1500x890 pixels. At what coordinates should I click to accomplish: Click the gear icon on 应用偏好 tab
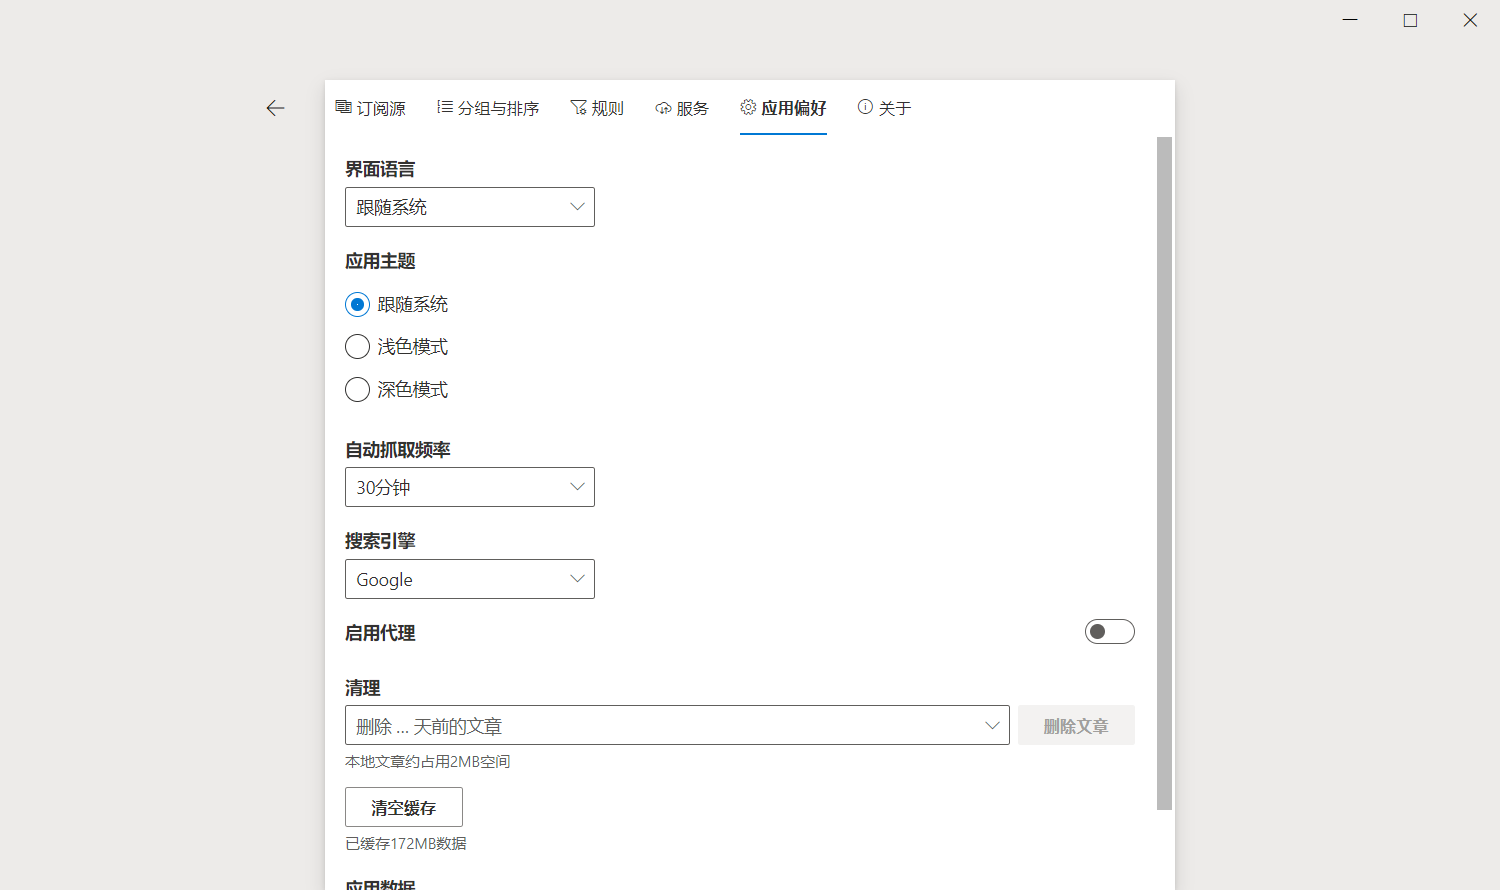(745, 107)
